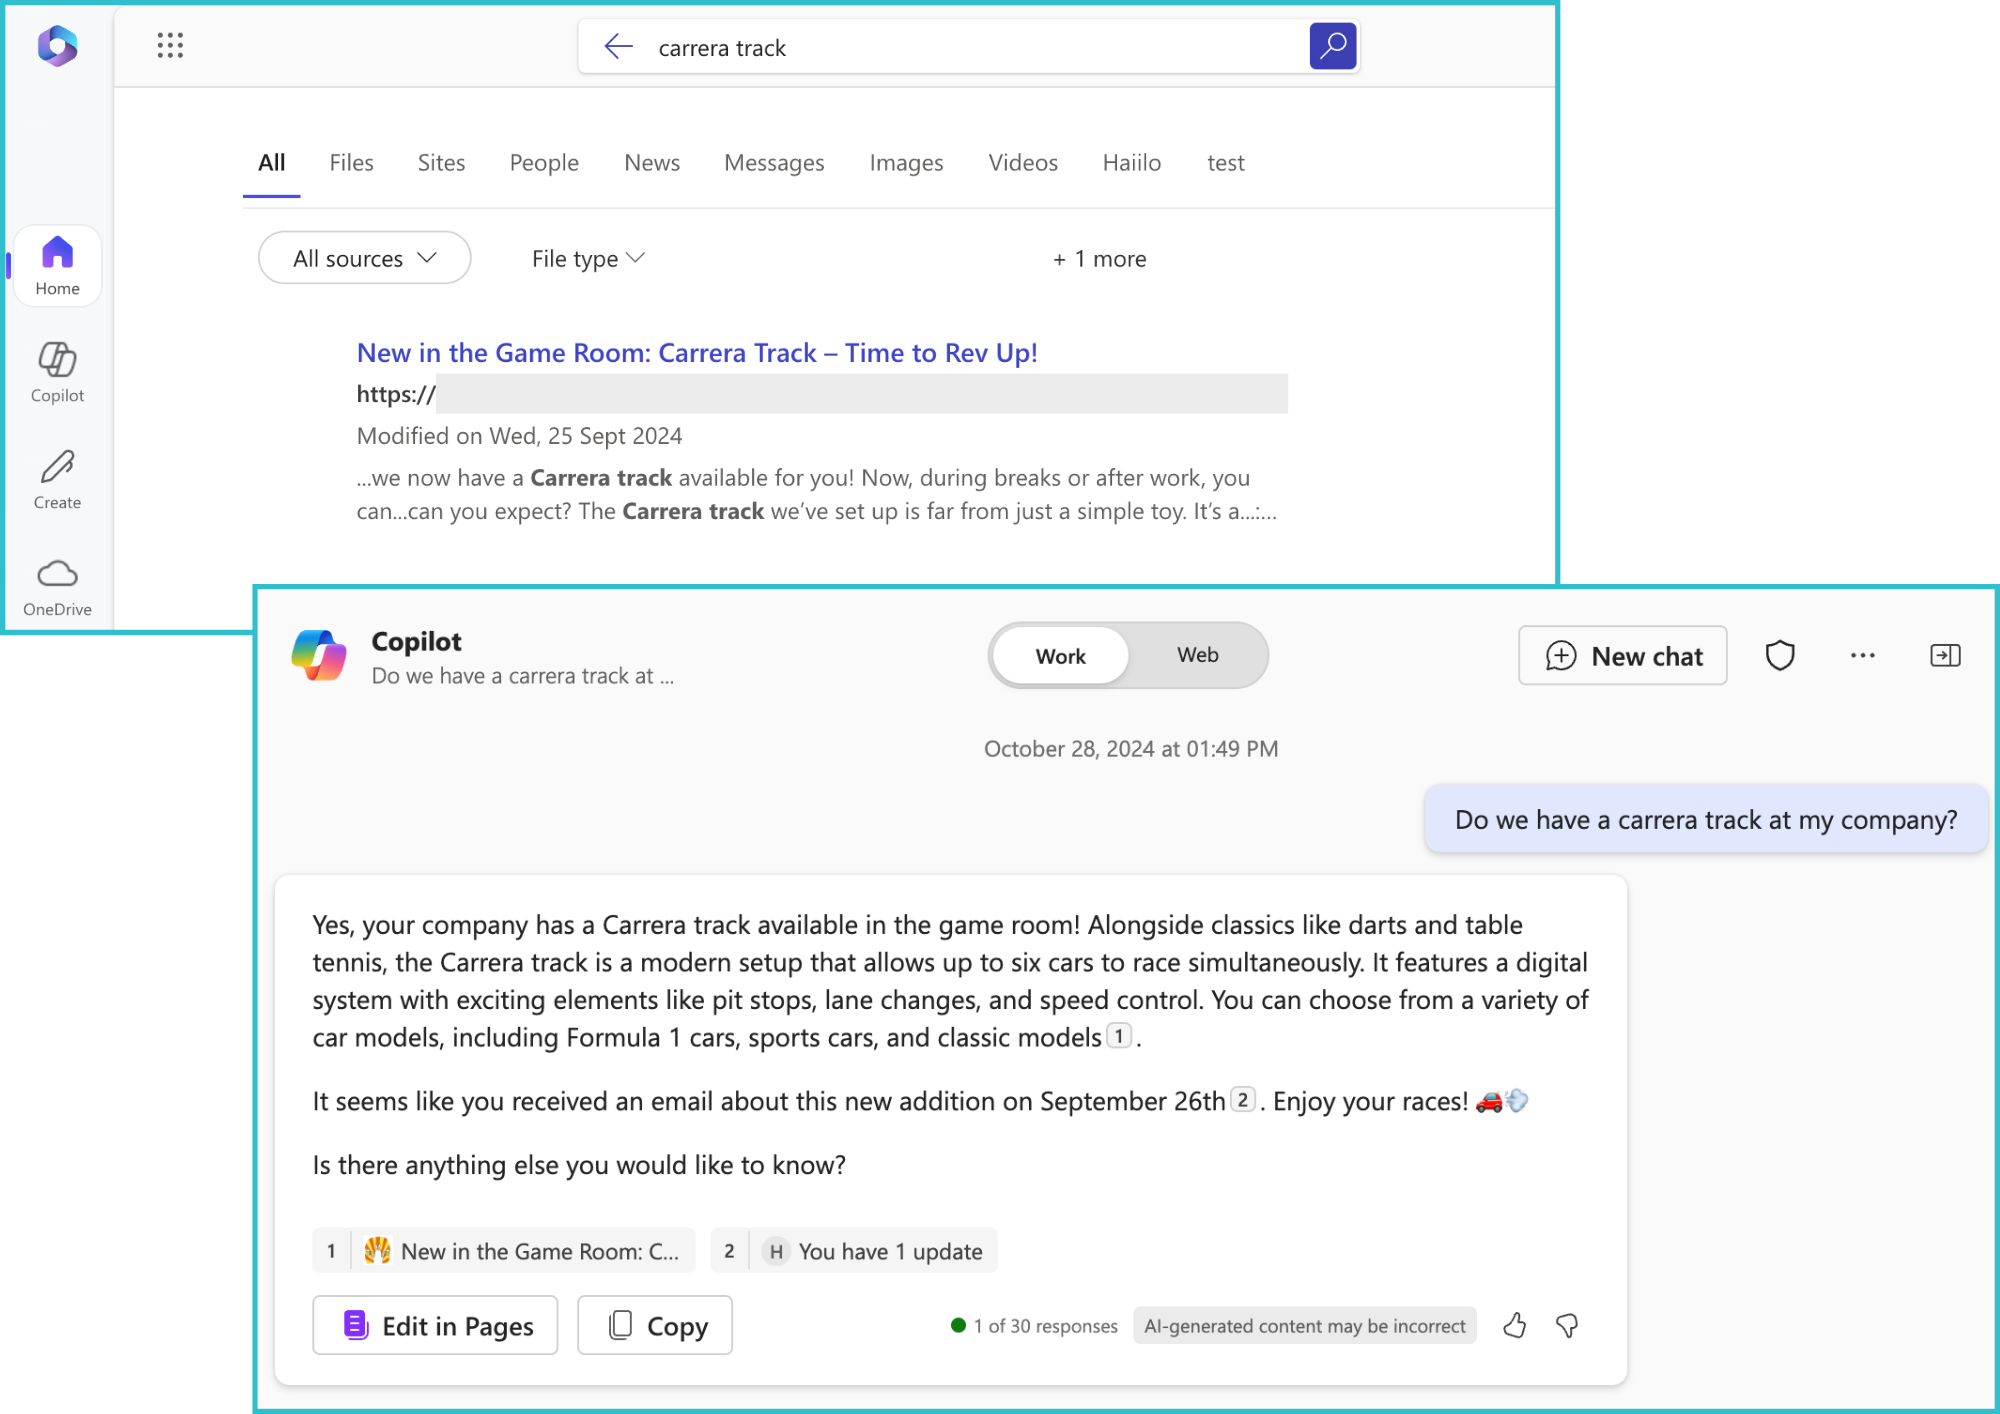2000x1414 pixels.
Task: Give the response a thumbs up
Action: tap(1514, 1326)
